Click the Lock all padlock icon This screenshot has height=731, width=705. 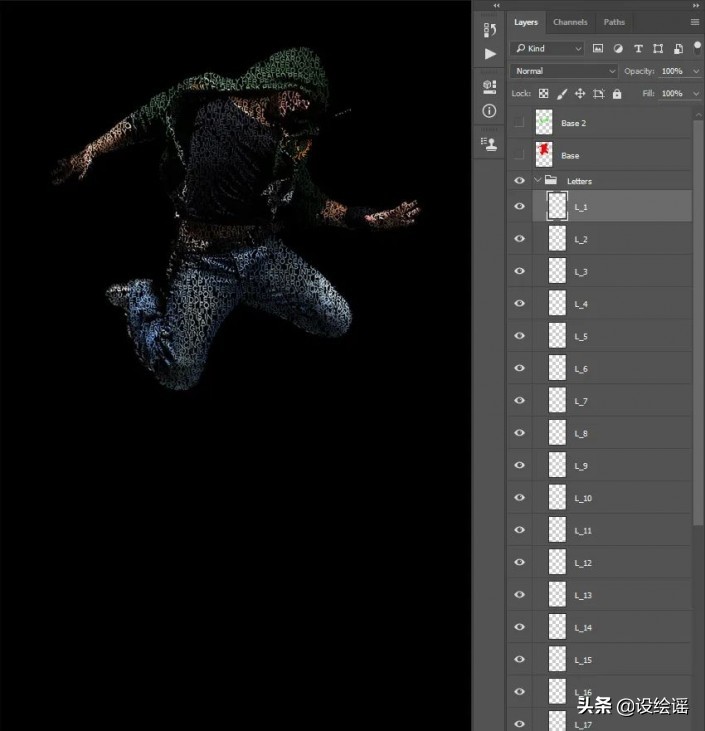[x=617, y=94]
